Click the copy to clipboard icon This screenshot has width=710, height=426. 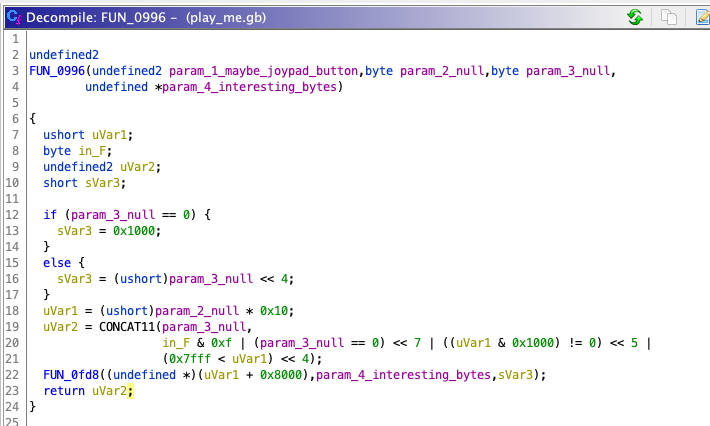(669, 17)
